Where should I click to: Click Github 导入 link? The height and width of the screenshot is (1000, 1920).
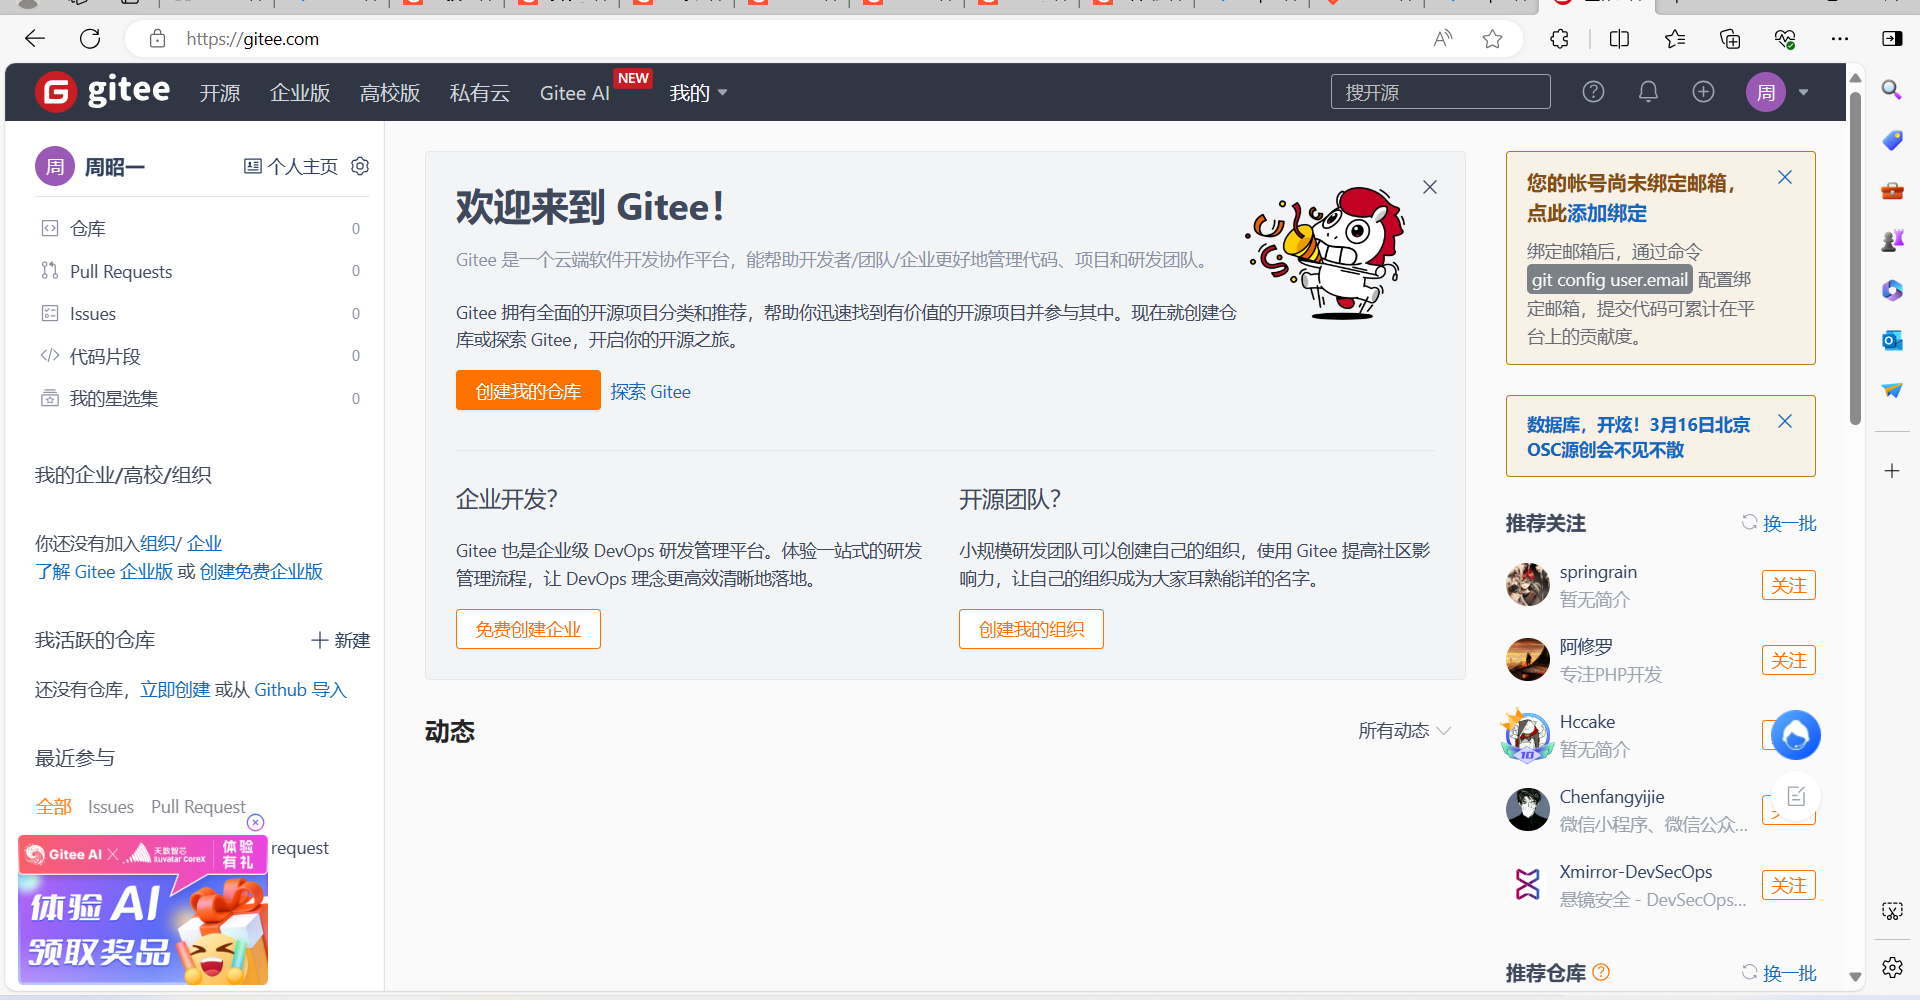point(300,690)
